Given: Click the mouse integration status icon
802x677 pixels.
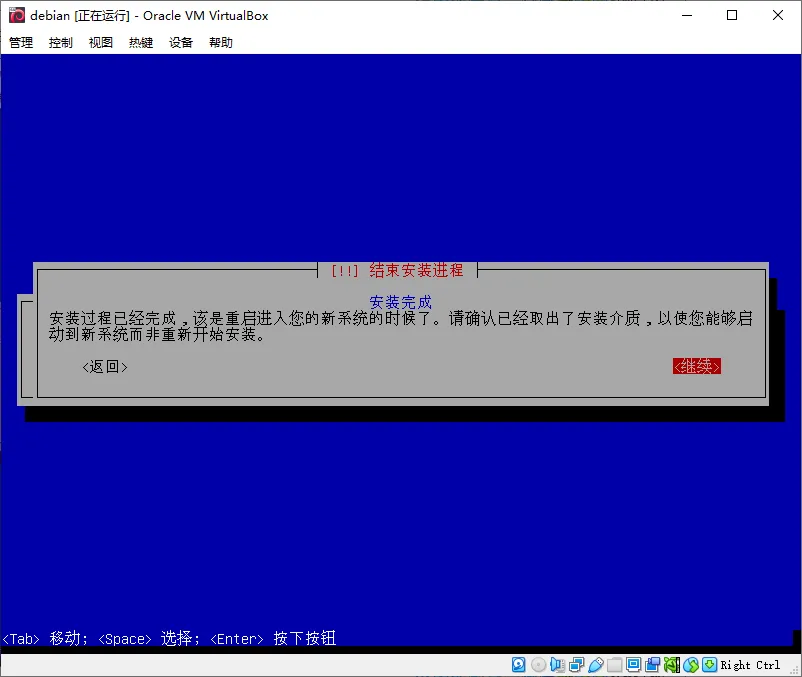Looking at the screenshot, I should pyautogui.click(x=691, y=665).
